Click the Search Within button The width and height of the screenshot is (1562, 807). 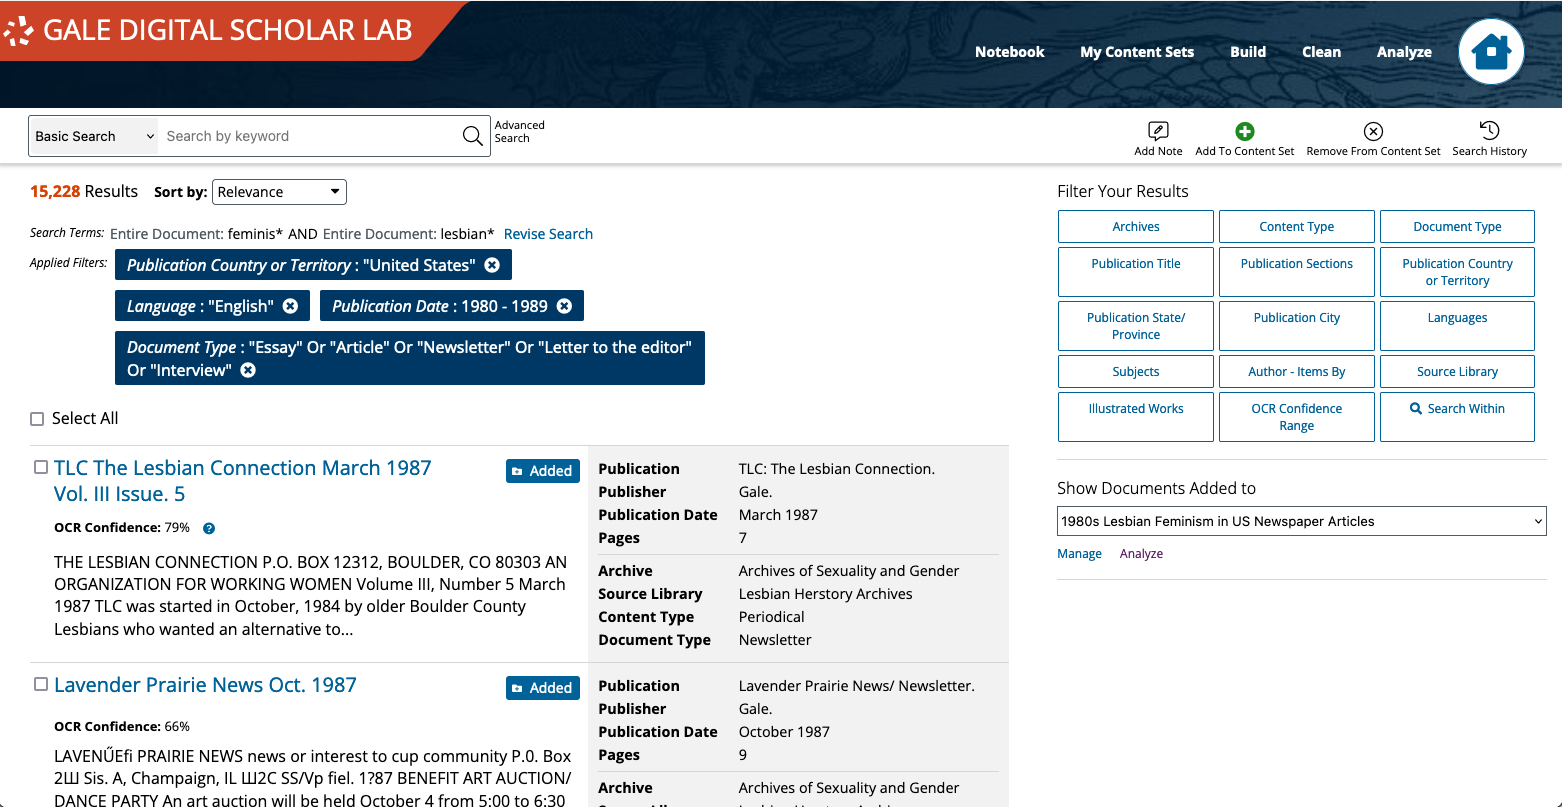(1457, 417)
